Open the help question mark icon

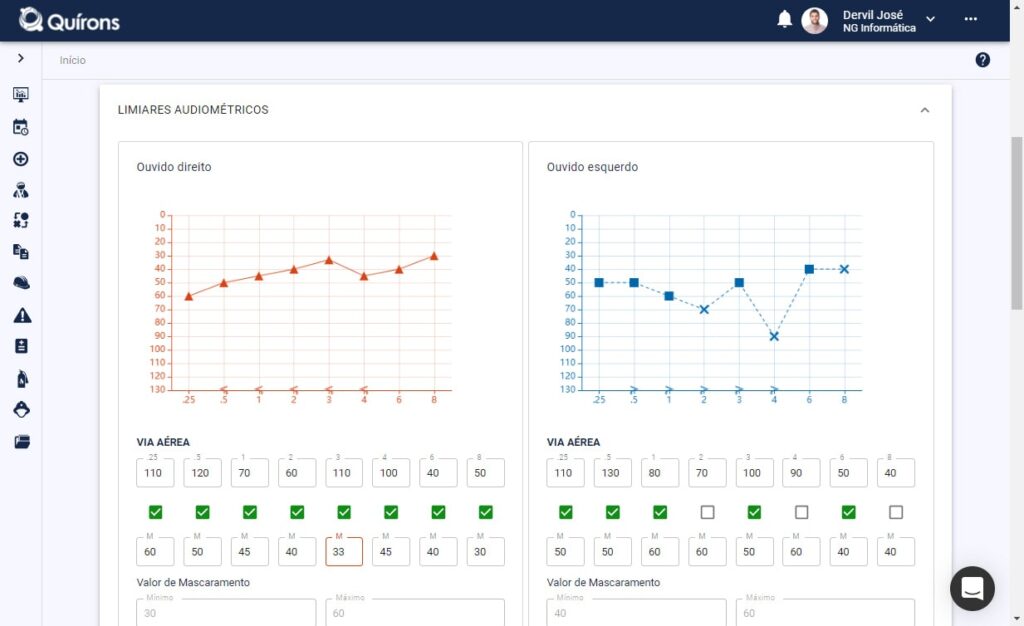[x=982, y=60]
